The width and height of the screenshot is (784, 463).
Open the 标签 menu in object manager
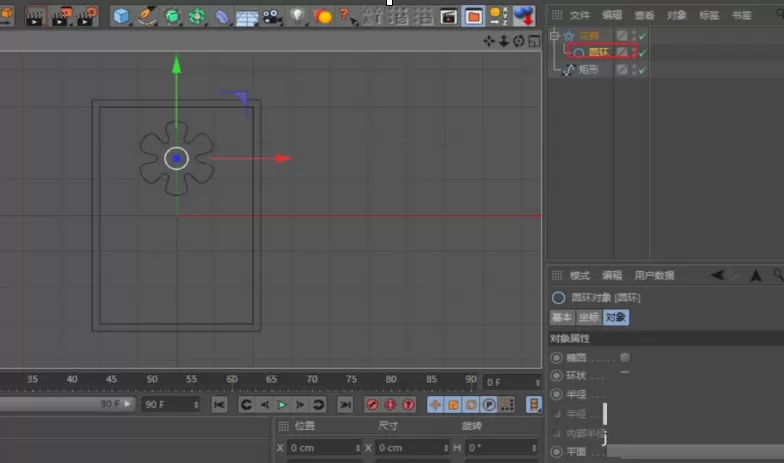709,16
